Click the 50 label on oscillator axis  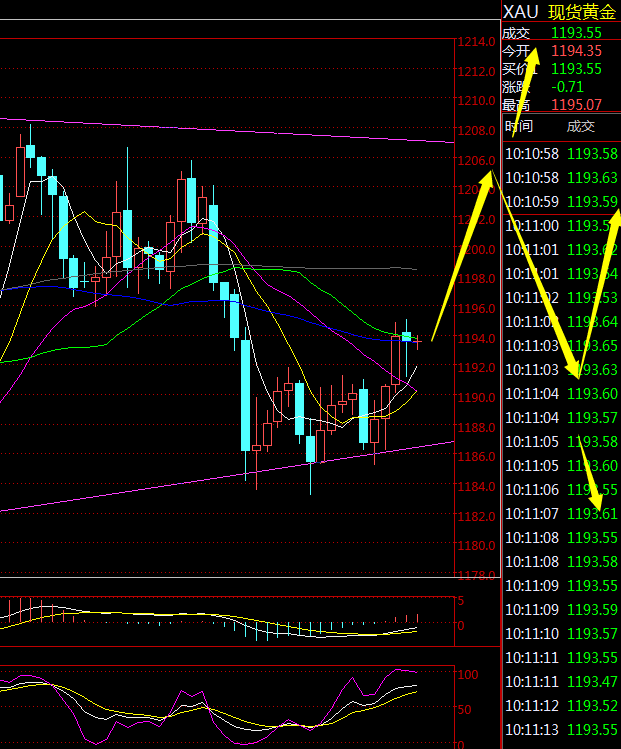[464, 710]
